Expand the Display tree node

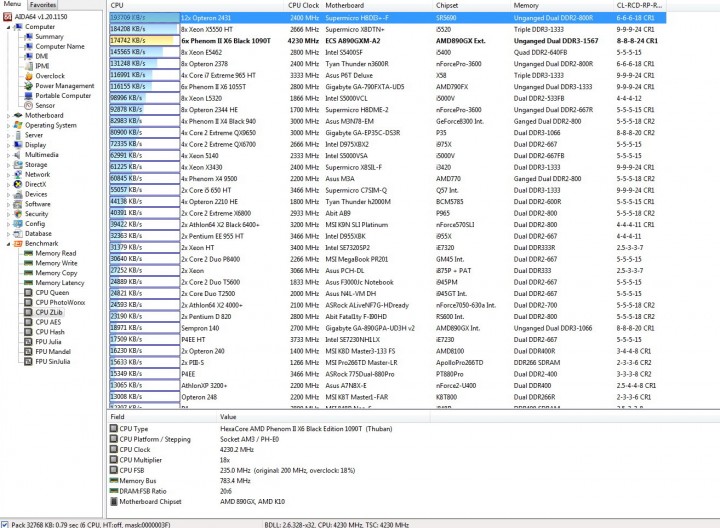coord(8,145)
